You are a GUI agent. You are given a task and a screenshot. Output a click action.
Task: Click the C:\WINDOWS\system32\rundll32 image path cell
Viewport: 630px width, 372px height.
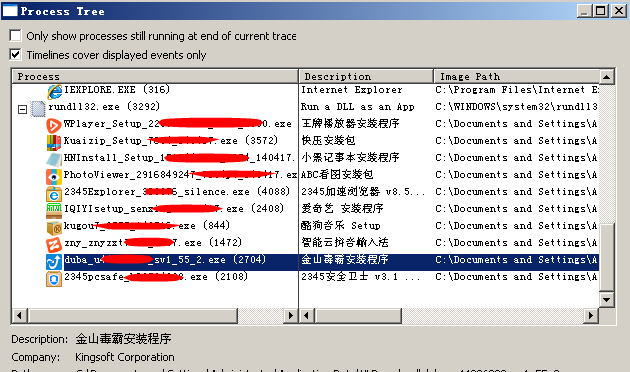click(516, 107)
